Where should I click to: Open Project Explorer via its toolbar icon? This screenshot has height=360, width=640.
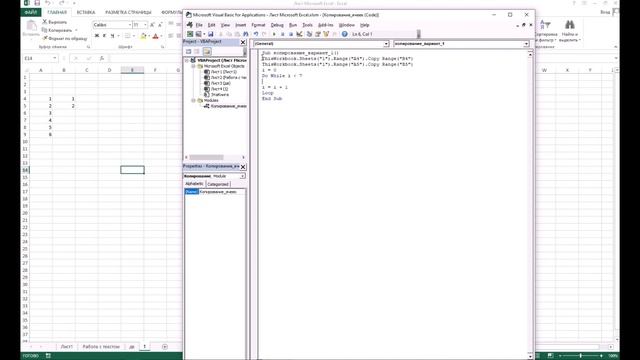coord(309,34)
